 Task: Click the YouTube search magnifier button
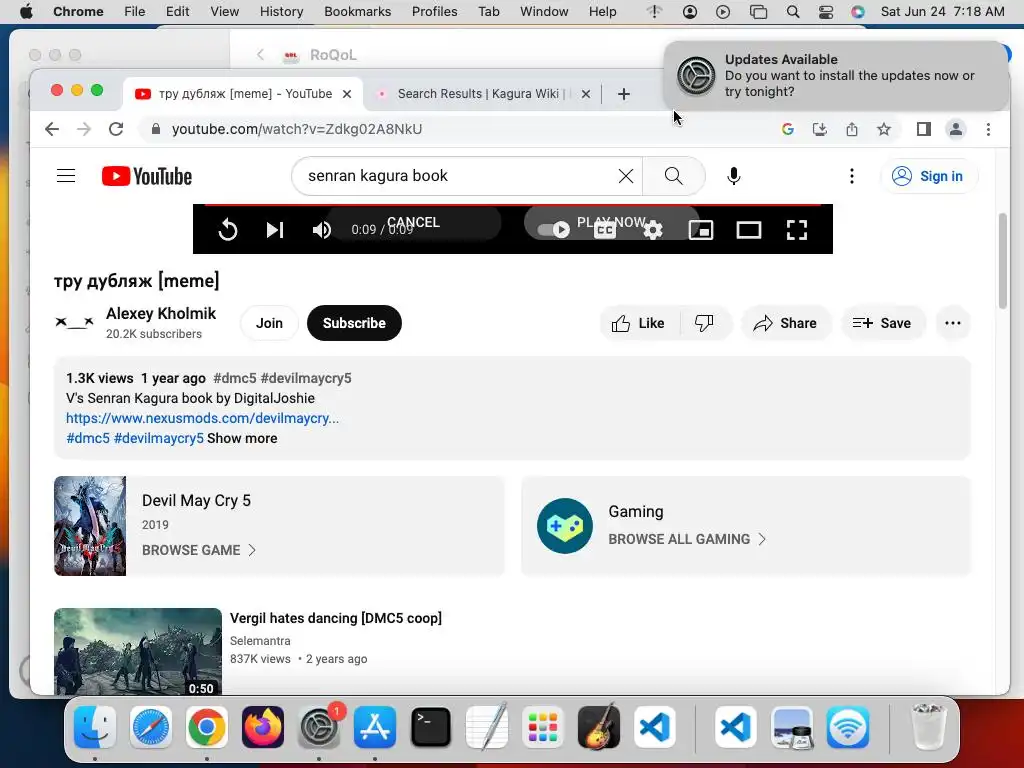pyautogui.click(x=674, y=176)
